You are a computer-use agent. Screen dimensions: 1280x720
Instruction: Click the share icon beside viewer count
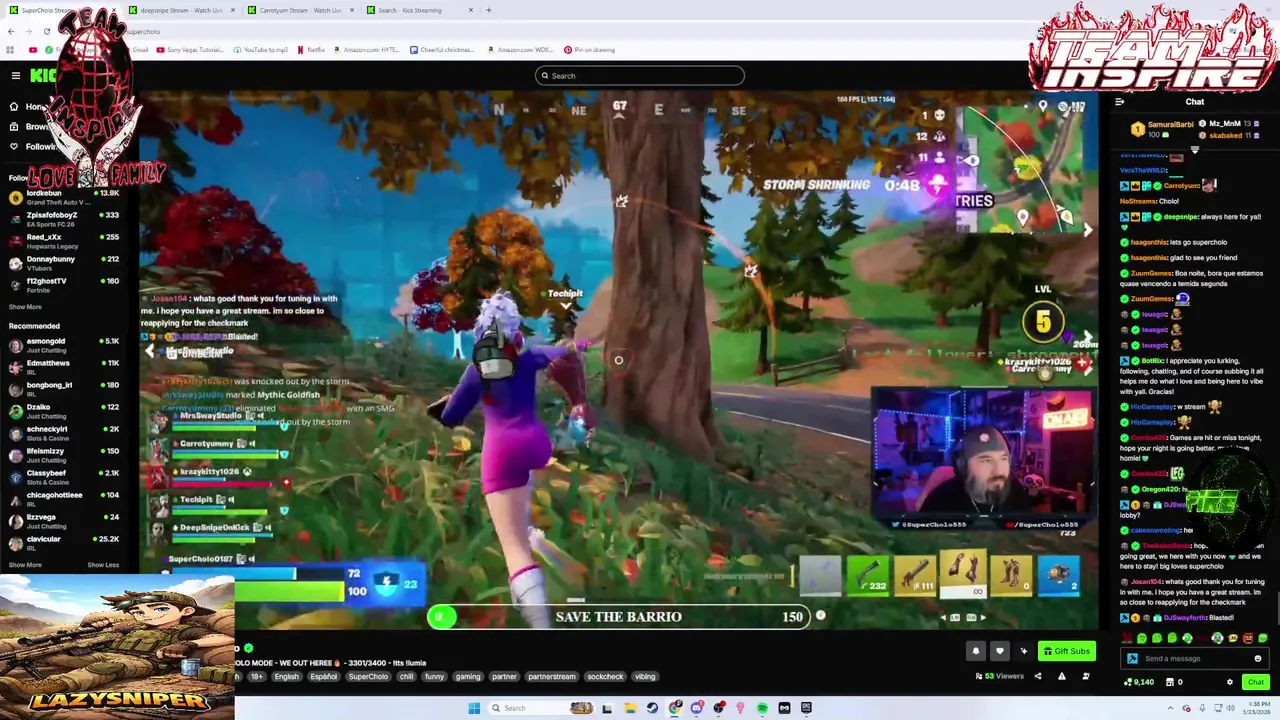click(x=1037, y=676)
